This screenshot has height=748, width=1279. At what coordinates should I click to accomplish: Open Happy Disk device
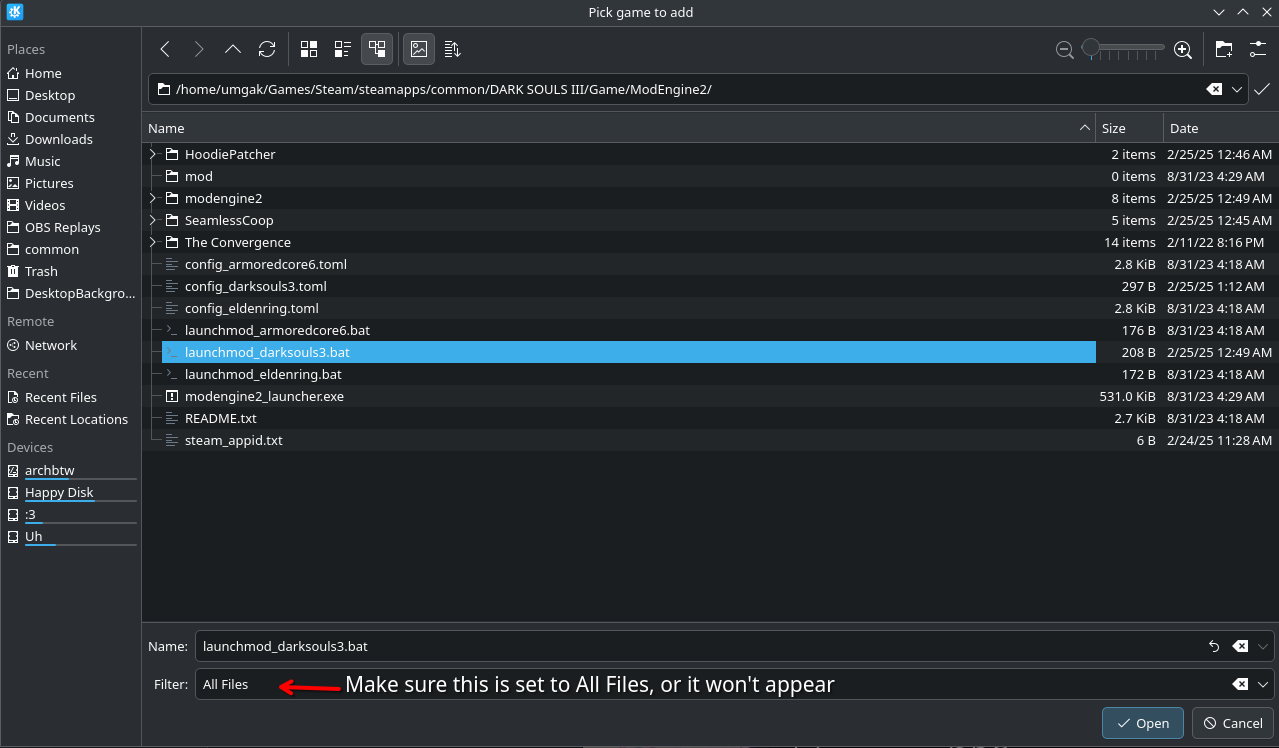point(70,492)
